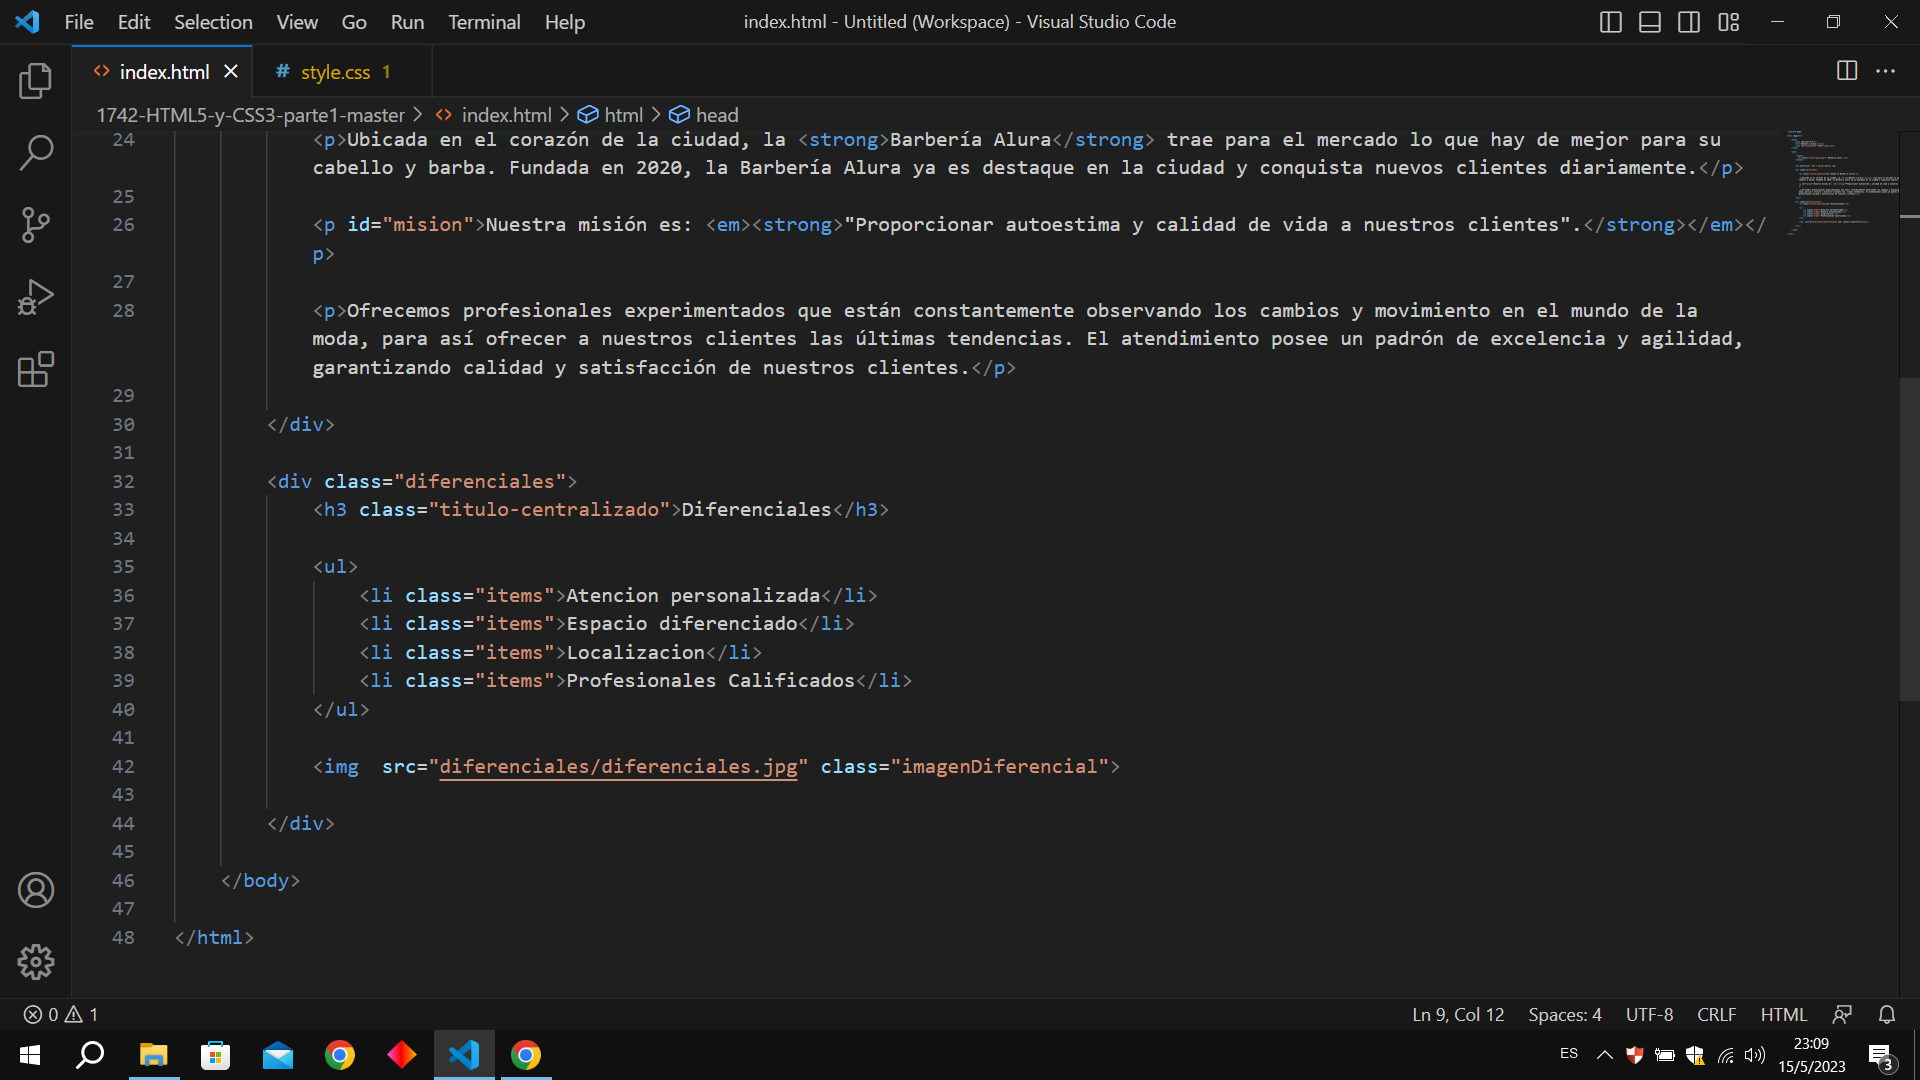Click the vertical editor scrollbar
The width and height of the screenshot is (1920, 1080).
pos(1909,540)
